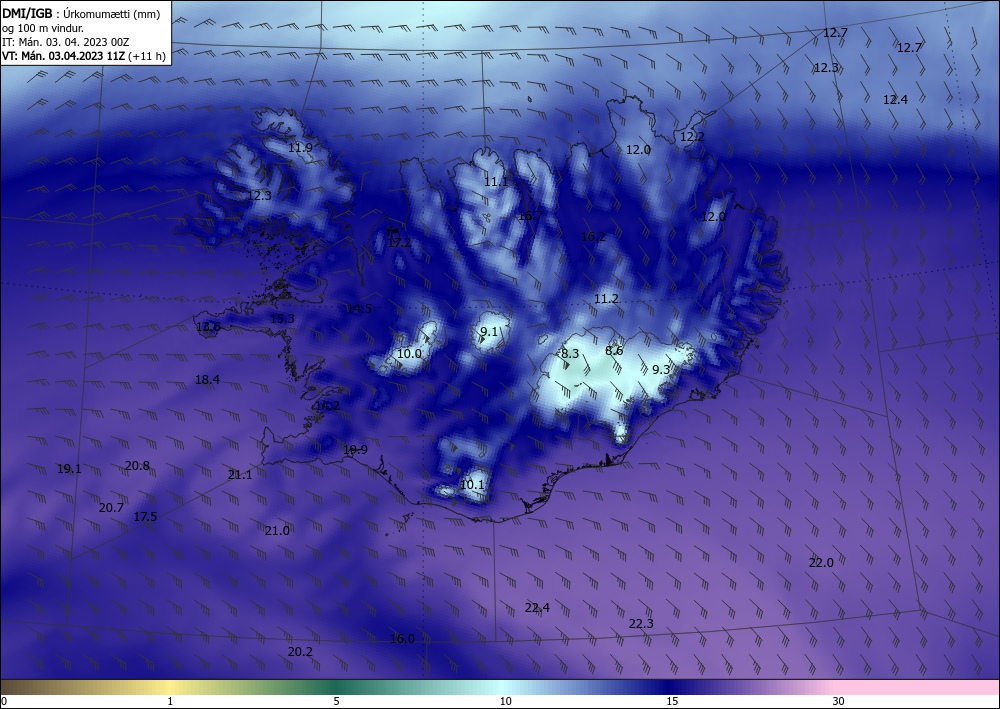1000x709 pixels.
Task: Select the "VT: Mán. 03.04.2023 11Z" valid time line
Action: 84,56
